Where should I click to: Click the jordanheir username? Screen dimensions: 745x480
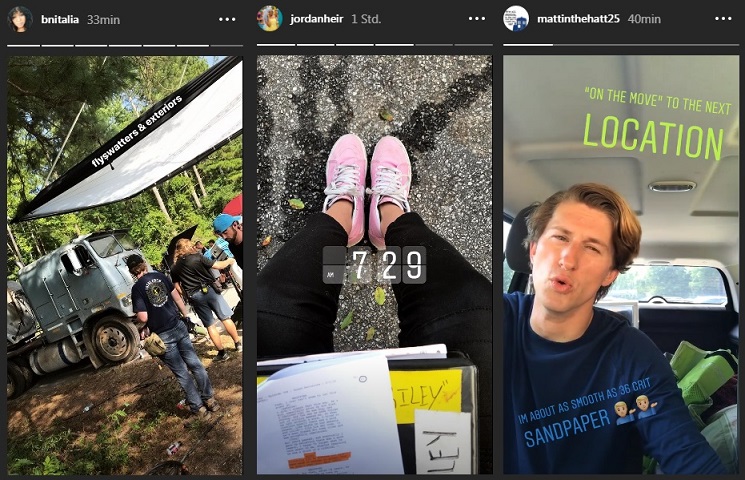click(x=316, y=19)
